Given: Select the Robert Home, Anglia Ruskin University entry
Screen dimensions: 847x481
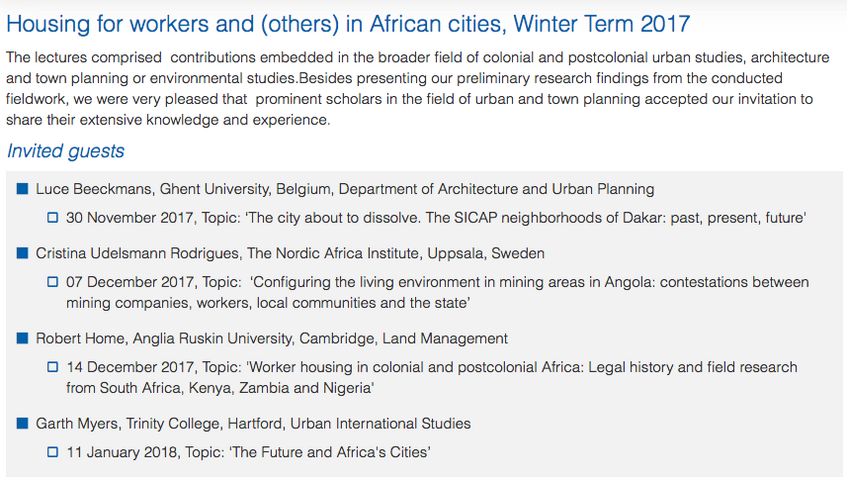Looking at the screenshot, I should click(272, 339).
